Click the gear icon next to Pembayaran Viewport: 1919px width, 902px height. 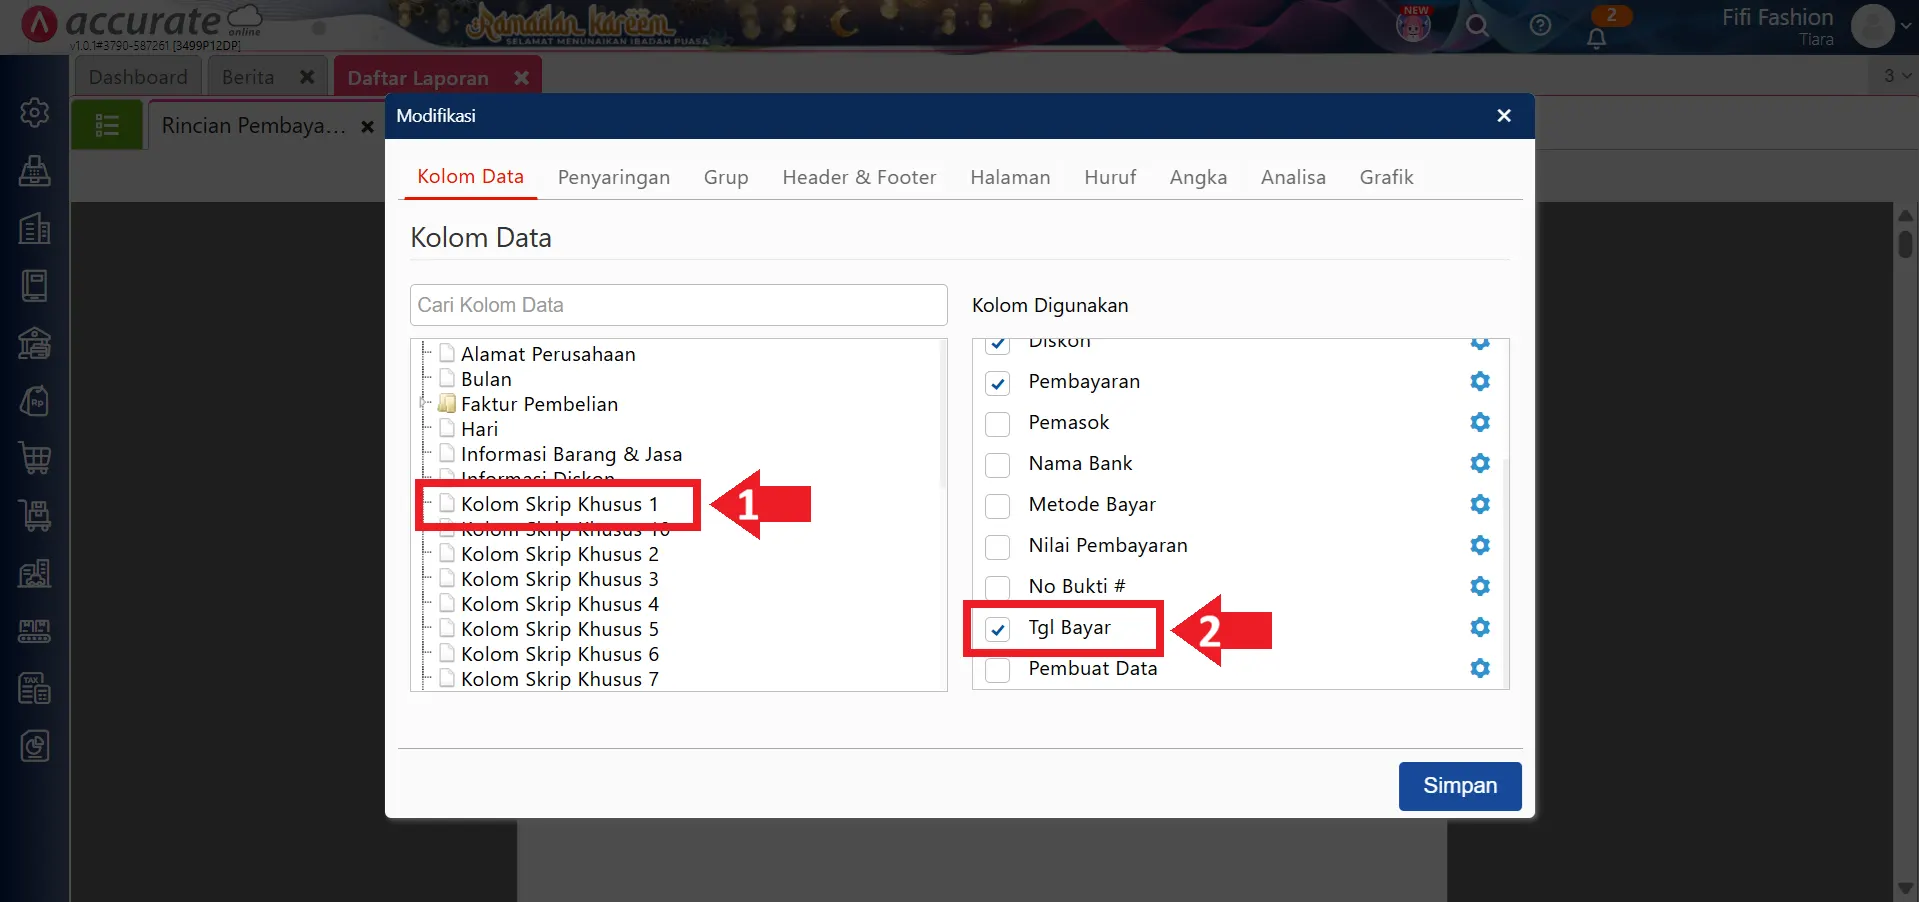(x=1480, y=381)
